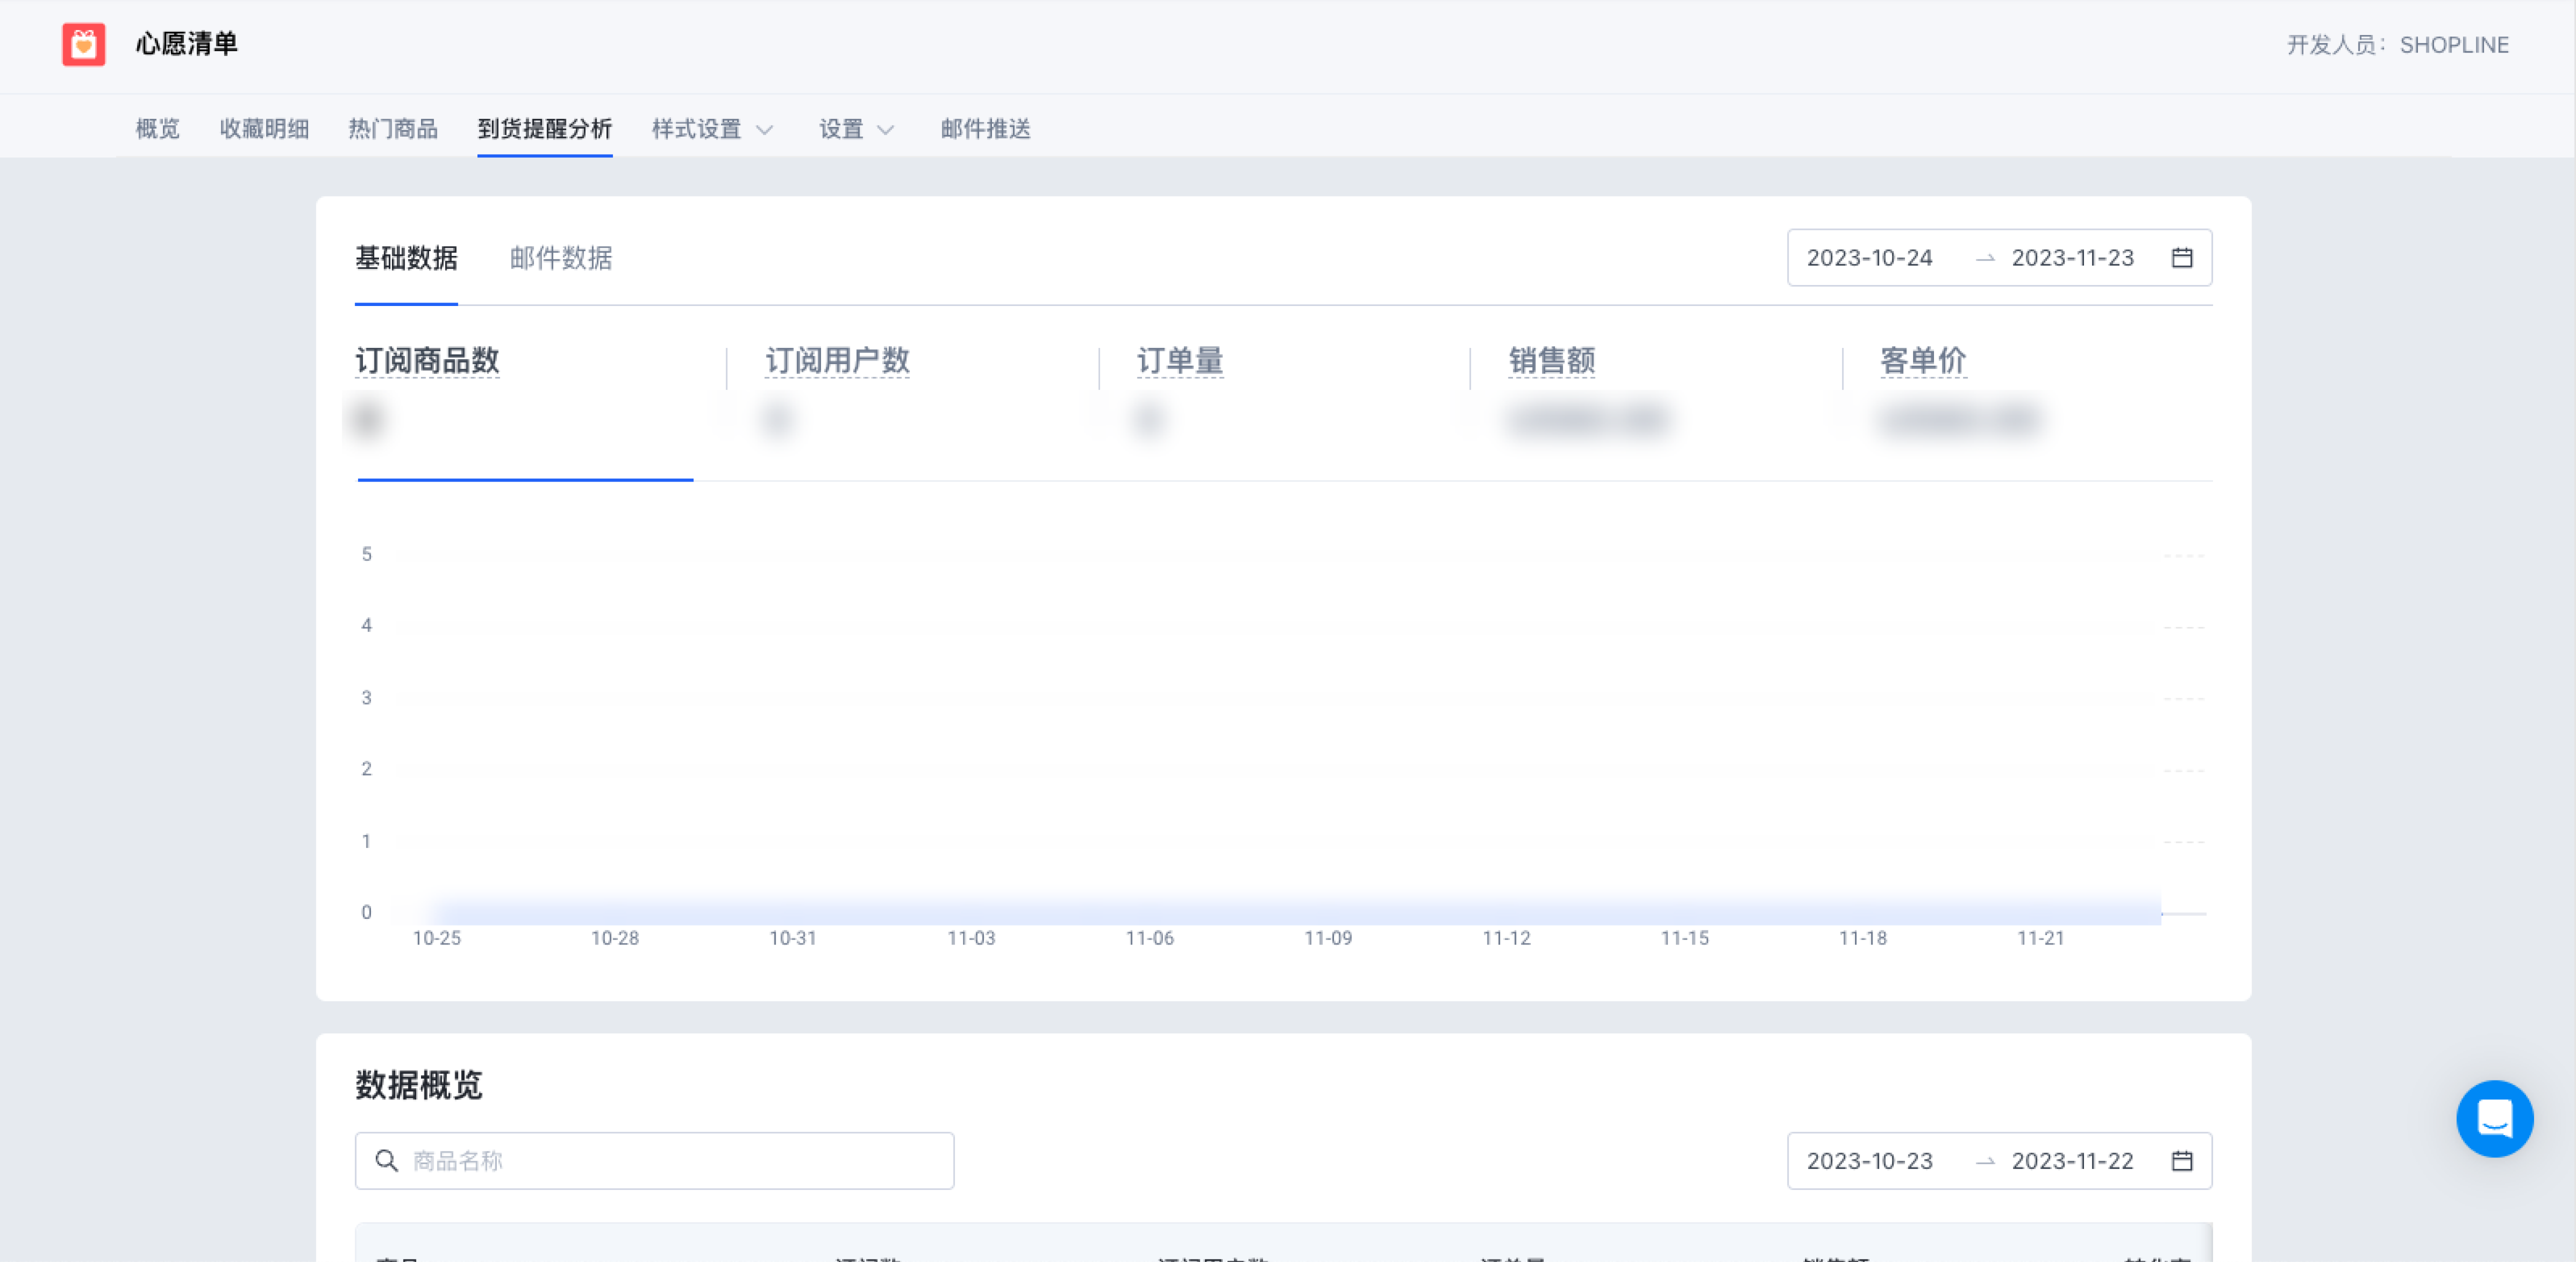The height and width of the screenshot is (1262, 2576).
Task: Select the 订阅用户数 metric
Action: [x=838, y=360]
